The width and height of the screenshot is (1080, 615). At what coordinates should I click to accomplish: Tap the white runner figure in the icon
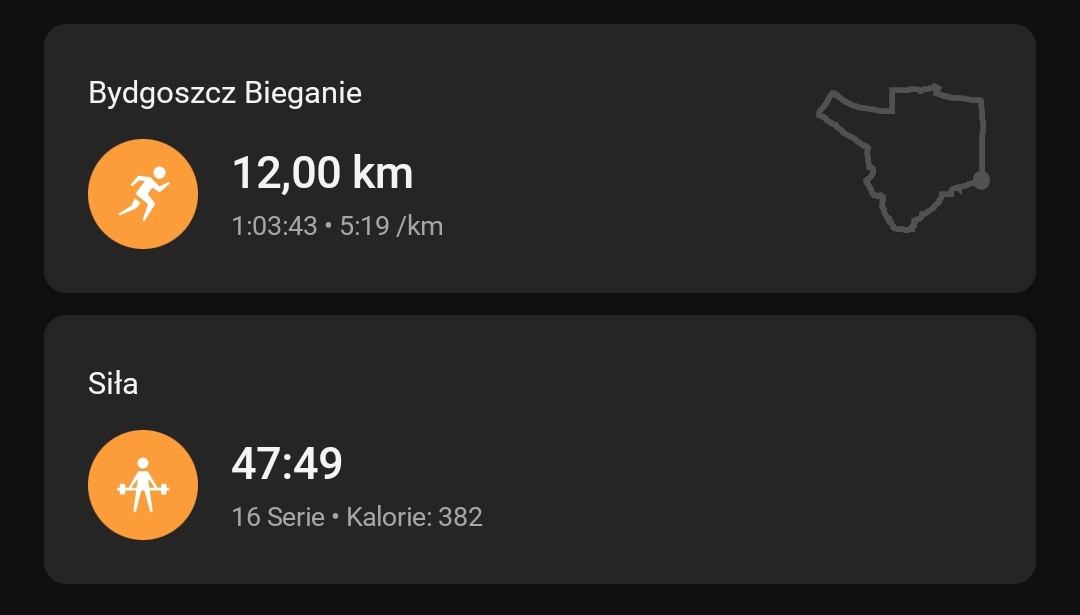pos(145,193)
